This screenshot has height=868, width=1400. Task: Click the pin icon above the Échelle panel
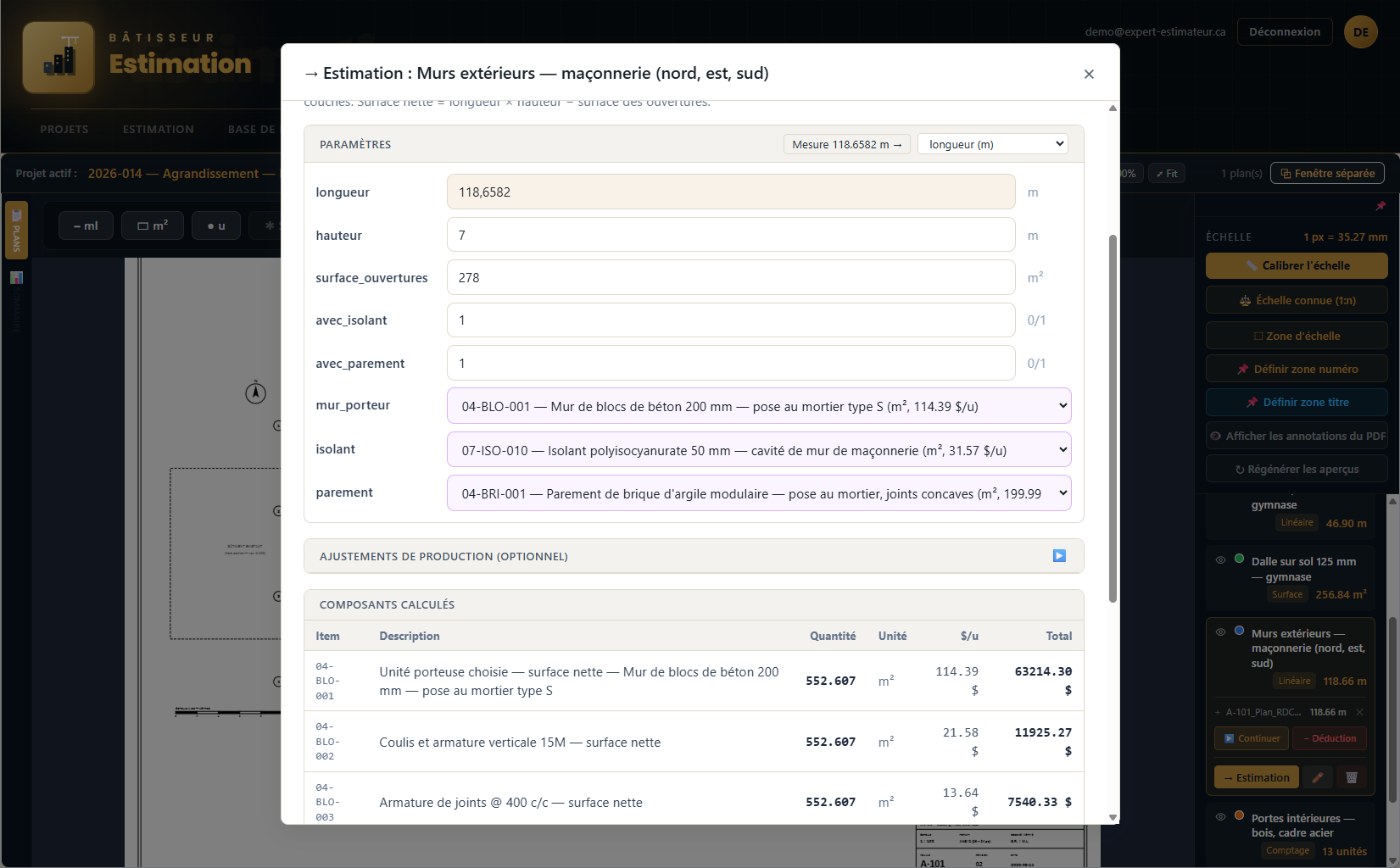(x=1380, y=206)
